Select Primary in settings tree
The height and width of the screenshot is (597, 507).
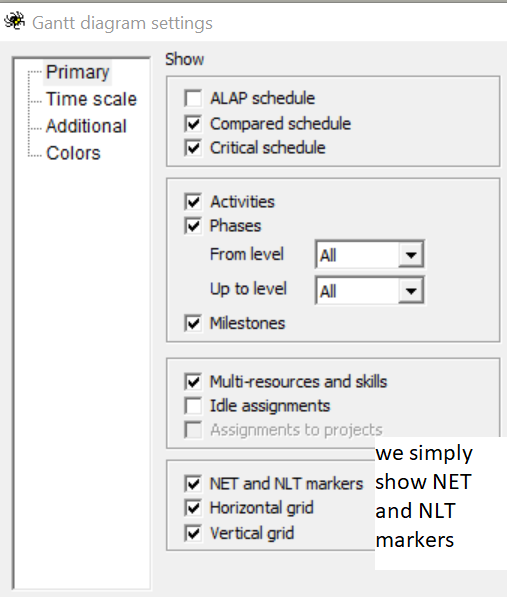pos(78,72)
